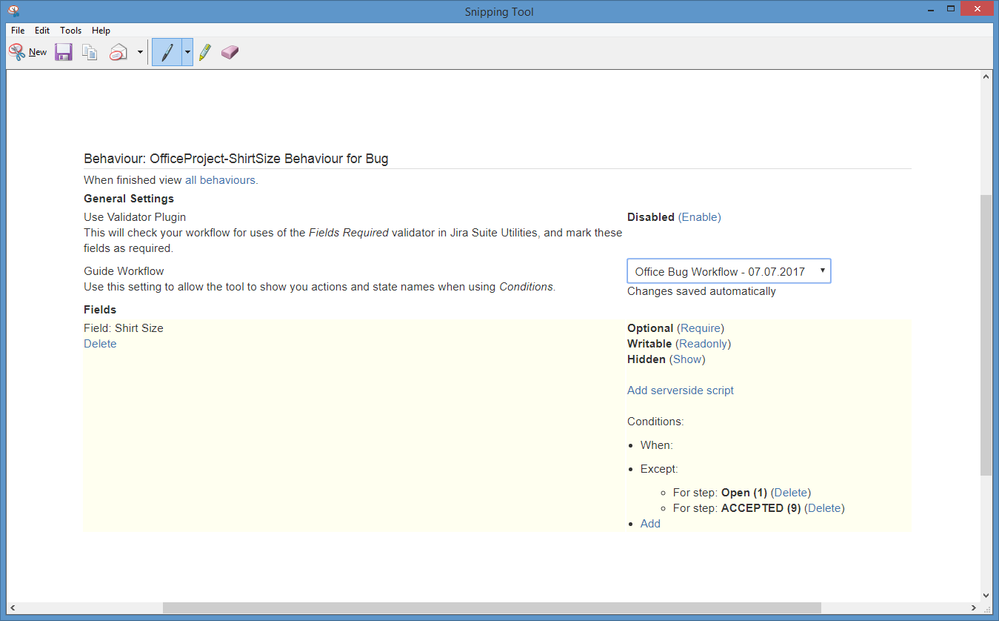This screenshot has width=999, height=621.
Task: Click the 'Fields' heading
Action: (x=100, y=310)
